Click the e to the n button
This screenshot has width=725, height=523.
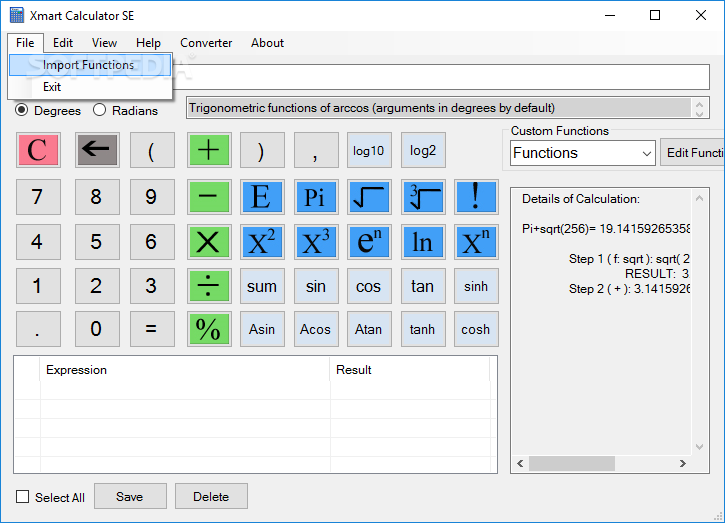pos(369,242)
